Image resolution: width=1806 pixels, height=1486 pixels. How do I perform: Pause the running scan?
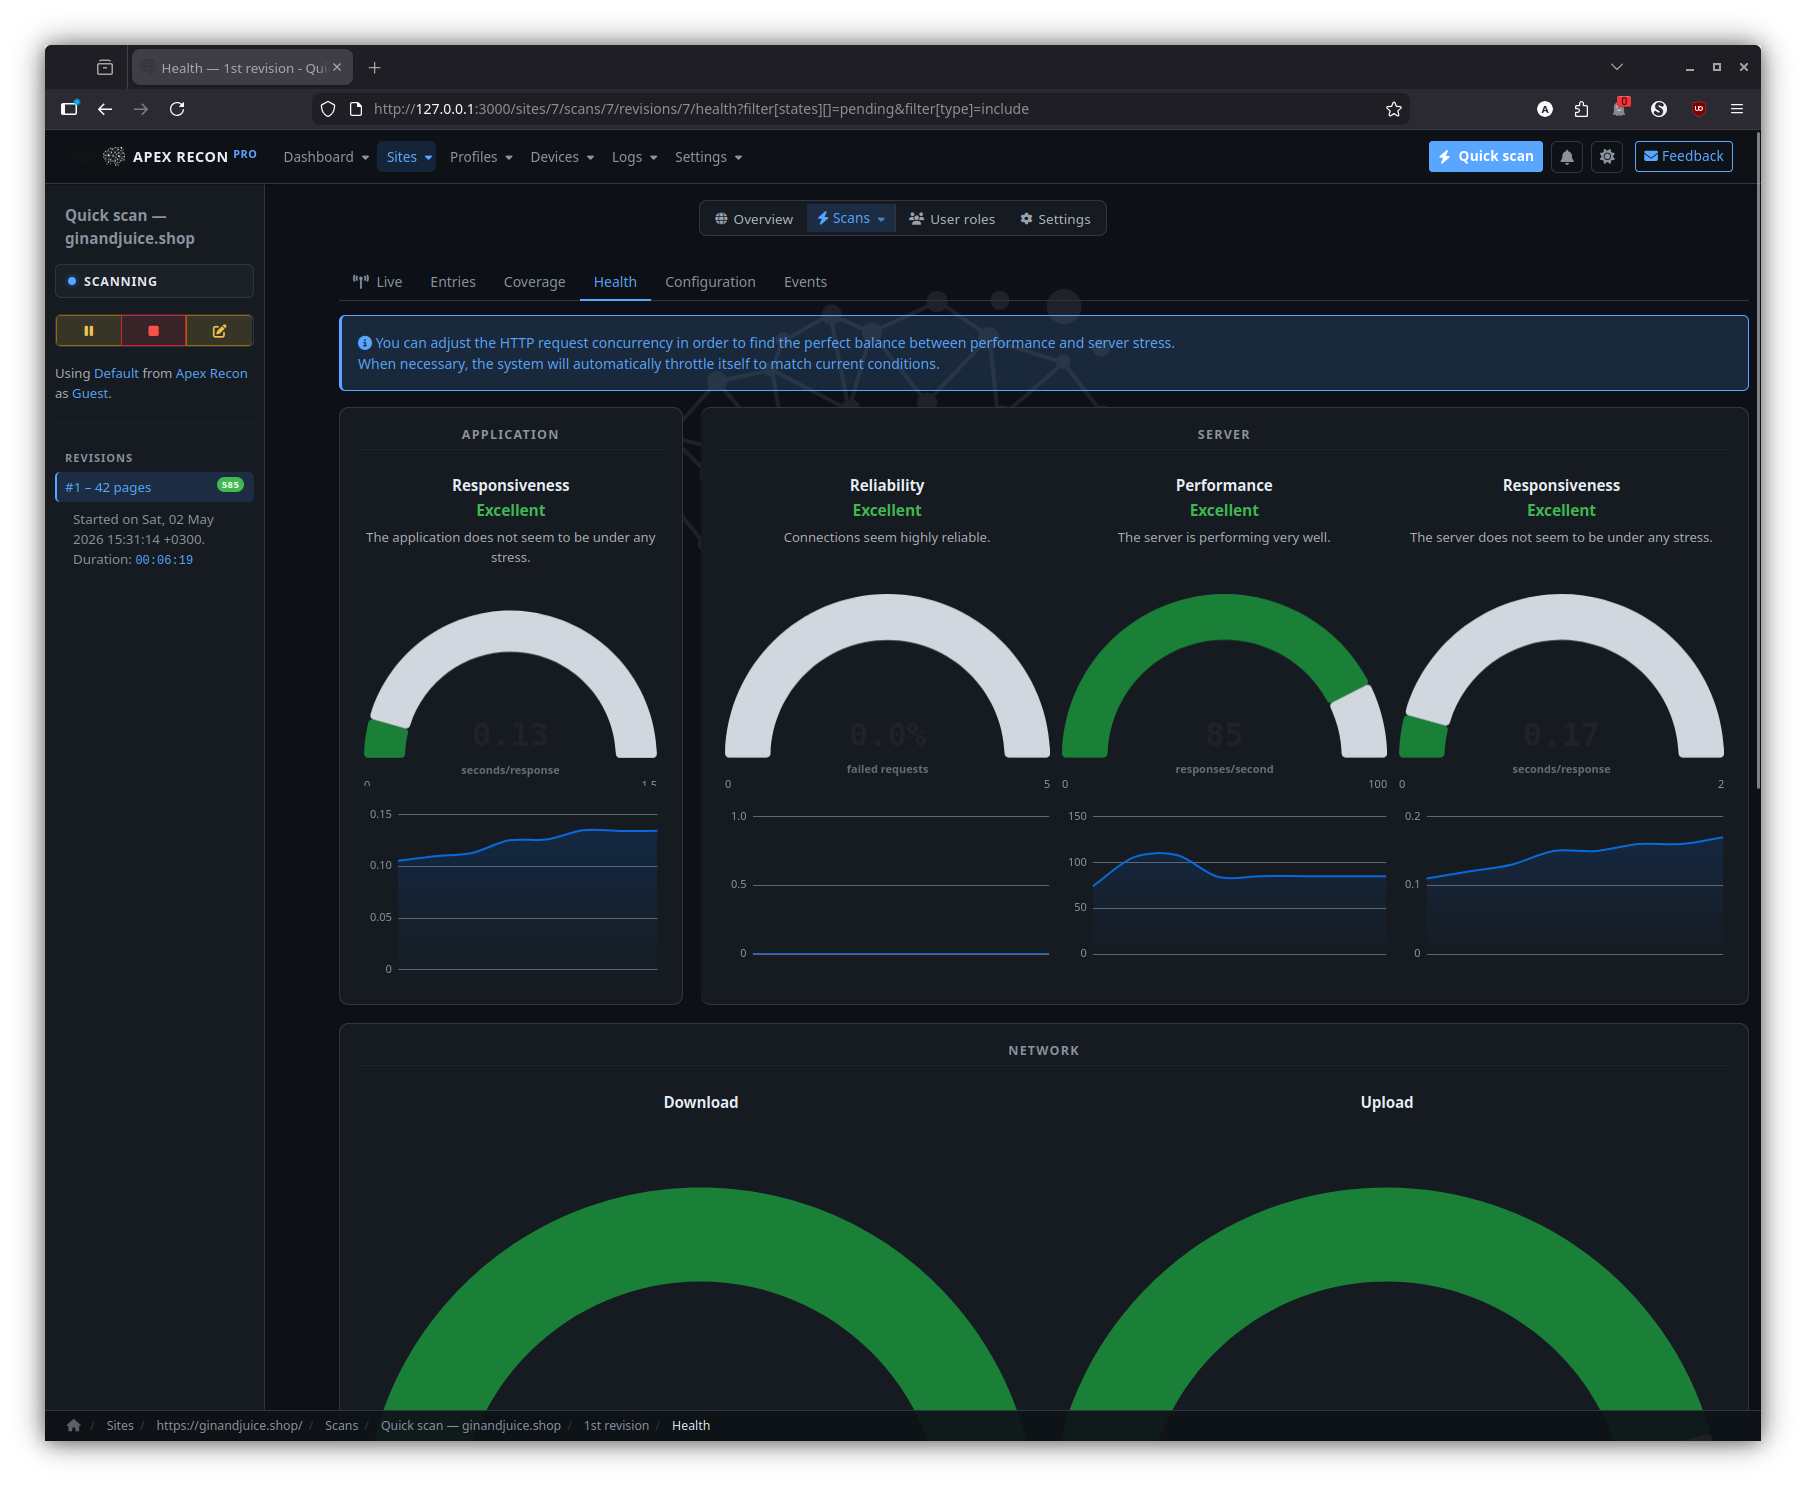click(89, 331)
